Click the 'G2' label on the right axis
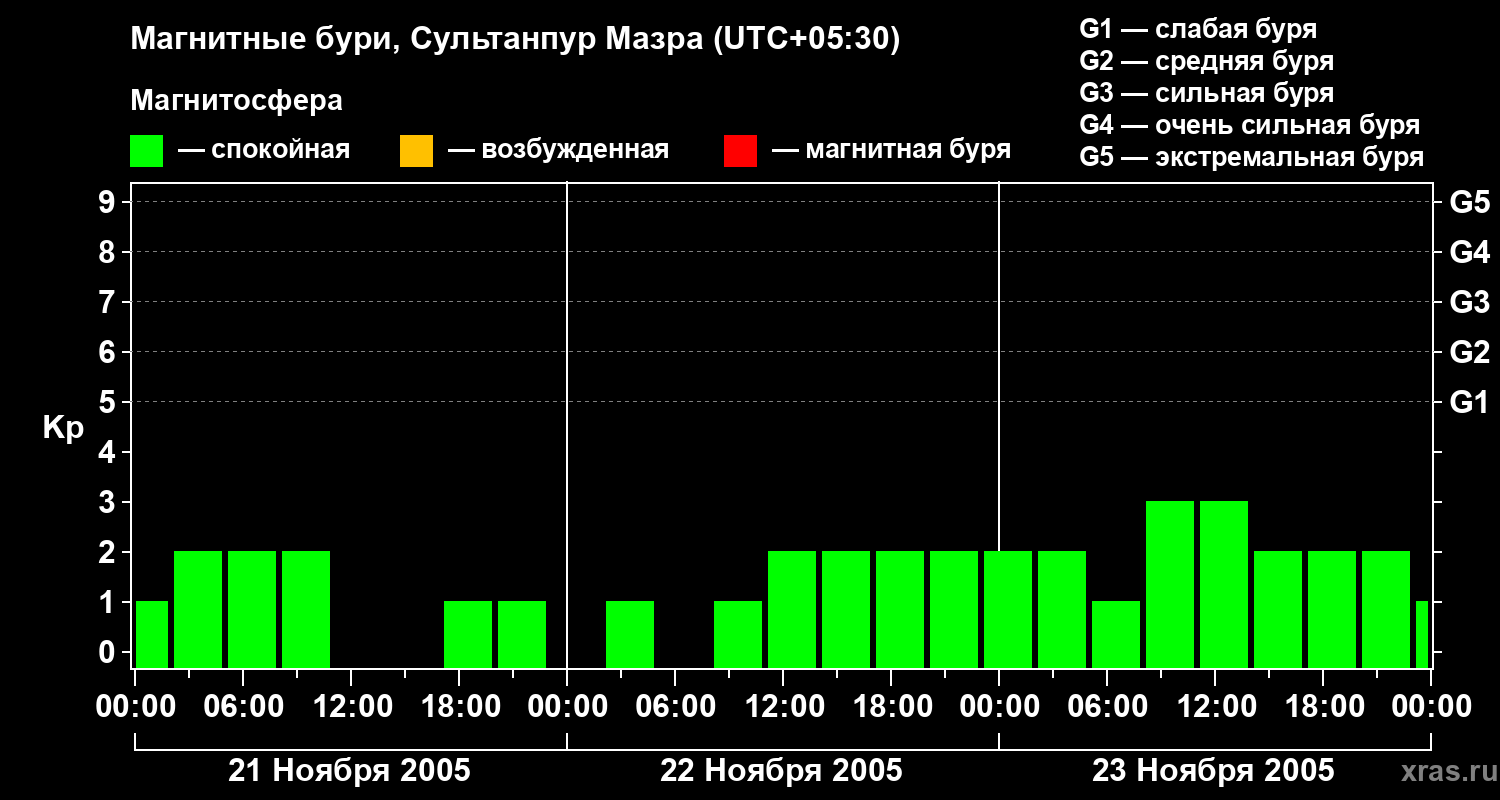1500x800 pixels. point(1470,353)
